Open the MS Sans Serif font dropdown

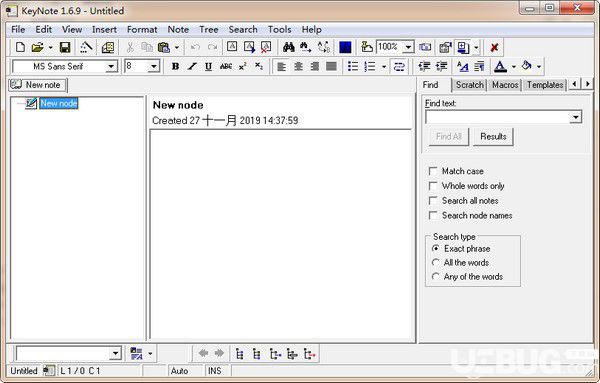[x=111, y=67]
